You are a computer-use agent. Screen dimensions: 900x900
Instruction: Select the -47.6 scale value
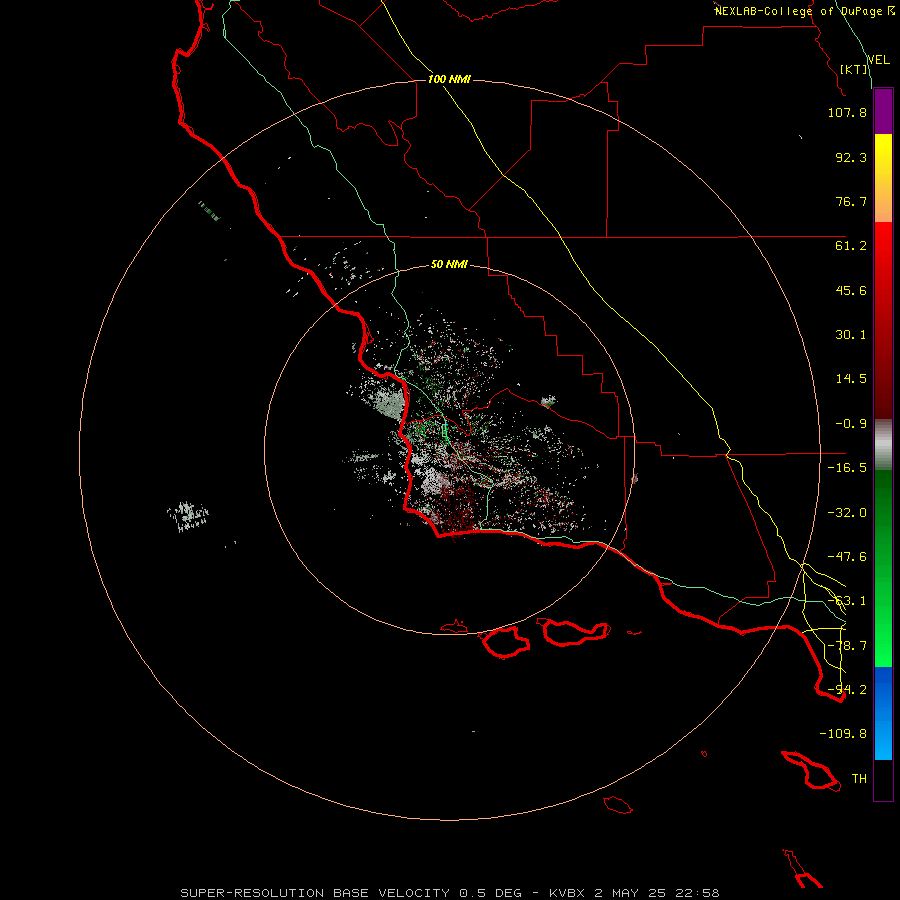pyautogui.click(x=847, y=557)
